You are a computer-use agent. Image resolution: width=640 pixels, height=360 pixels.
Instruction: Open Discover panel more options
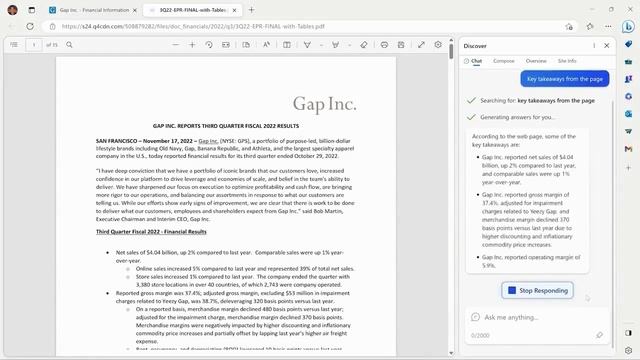pos(594,46)
